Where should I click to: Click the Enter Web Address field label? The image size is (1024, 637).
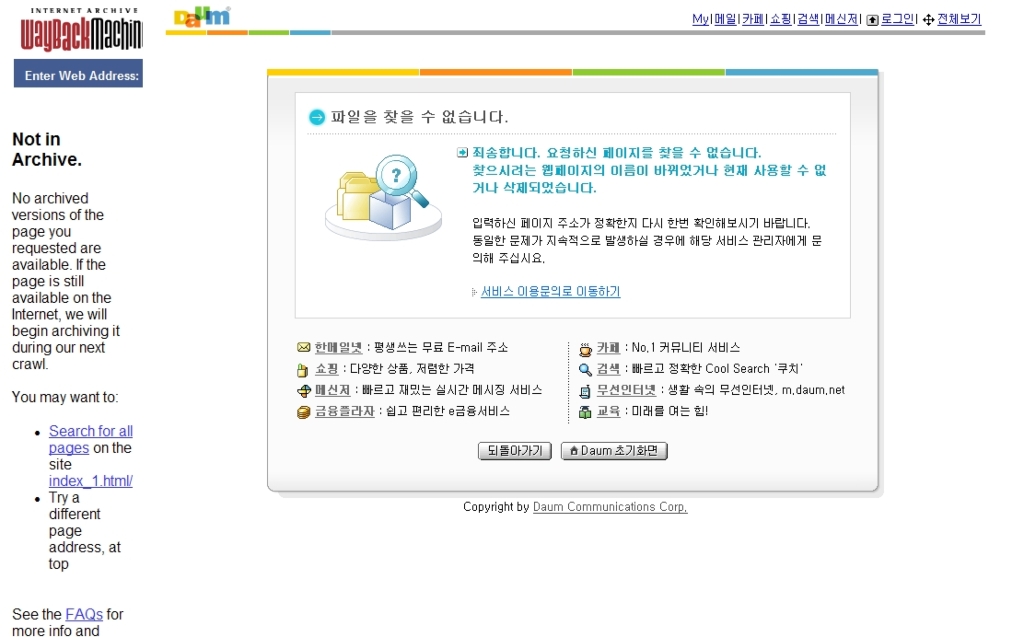(82, 76)
